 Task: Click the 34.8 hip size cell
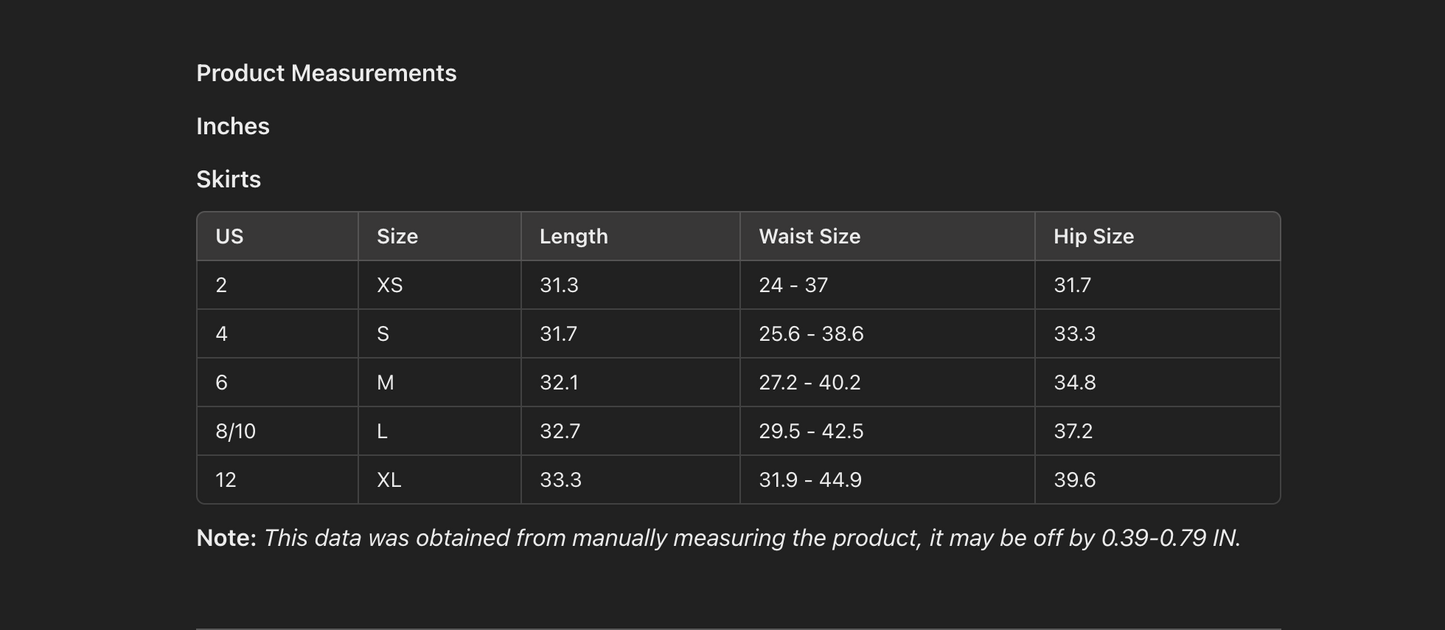pyautogui.click(x=1074, y=383)
